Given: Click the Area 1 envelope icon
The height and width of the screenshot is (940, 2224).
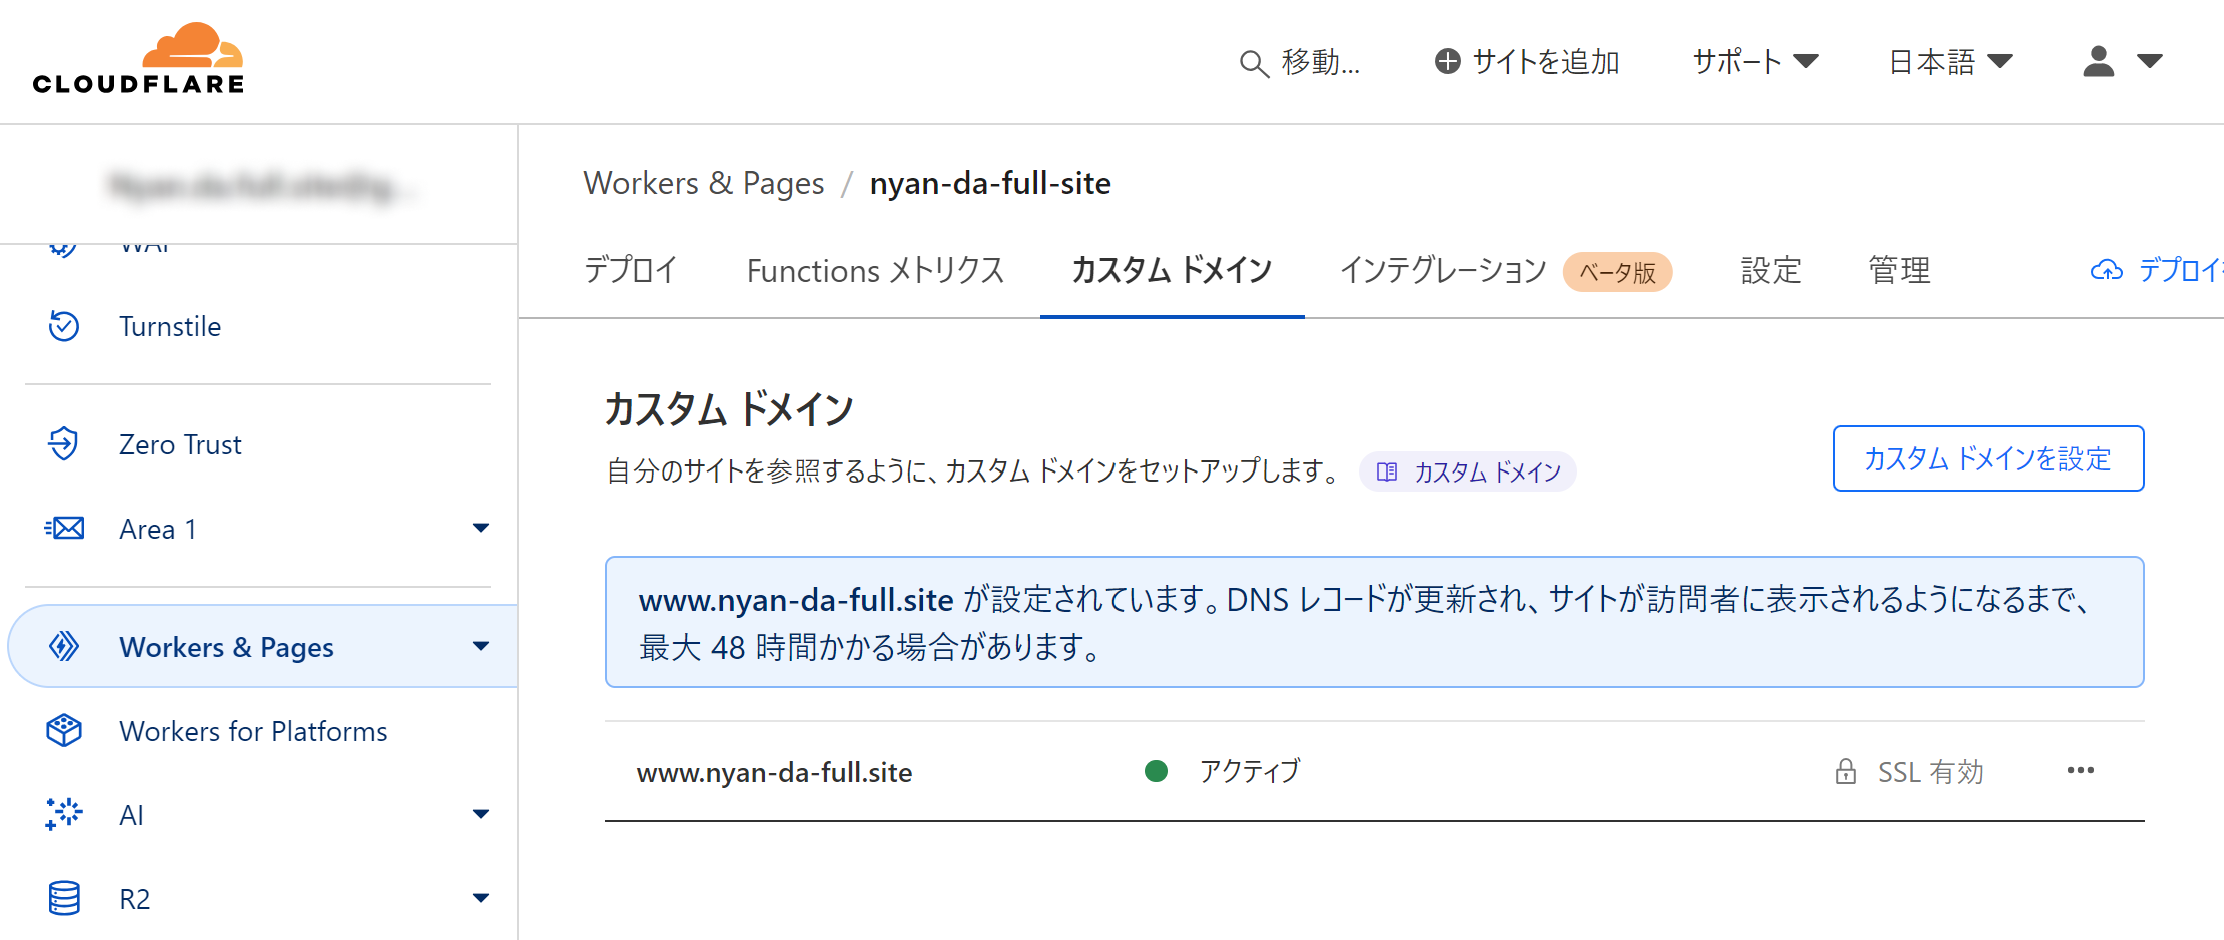Looking at the screenshot, I should click(x=64, y=528).
